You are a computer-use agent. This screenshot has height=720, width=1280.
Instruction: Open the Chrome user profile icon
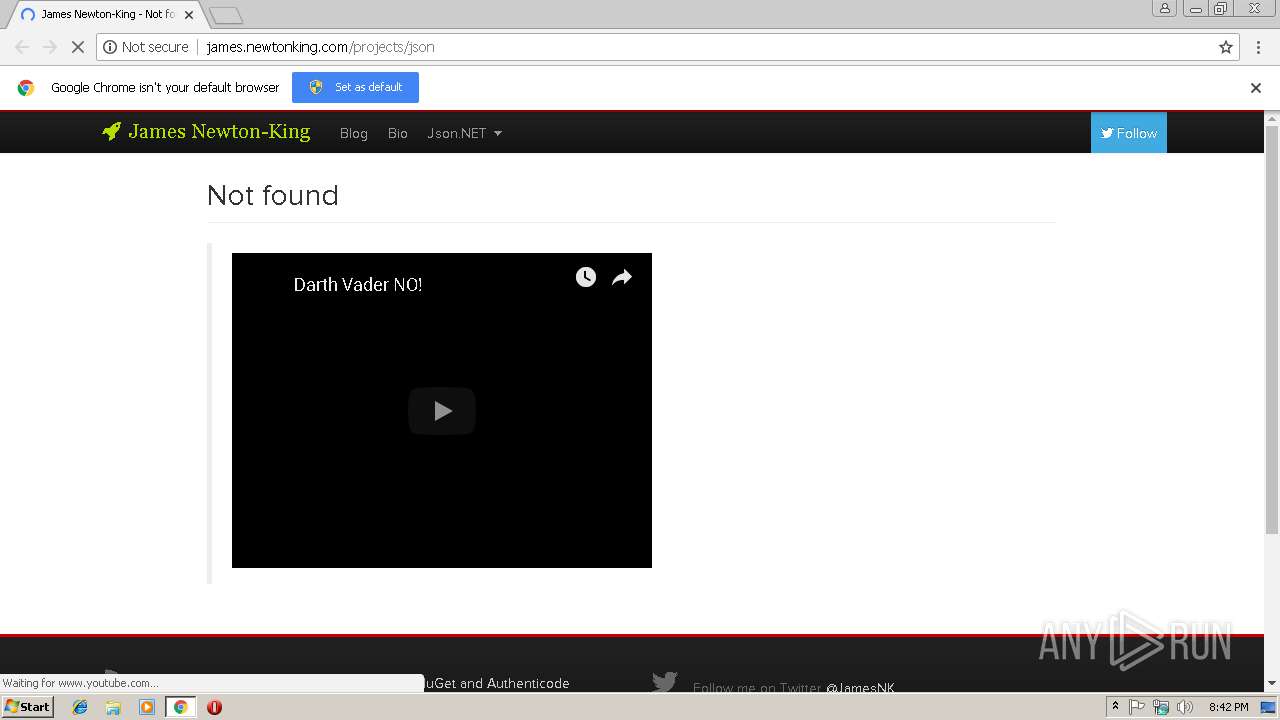(1165, 8)
